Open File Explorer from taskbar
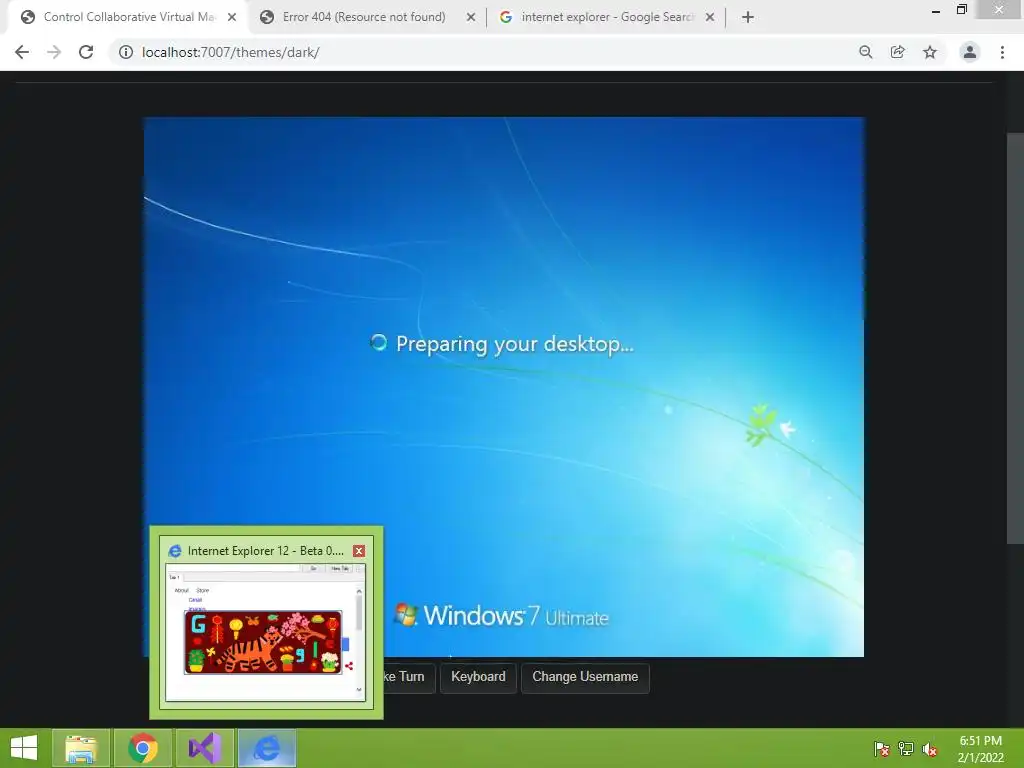Screen dimensions: 1024x768 (x=81, y=748)
